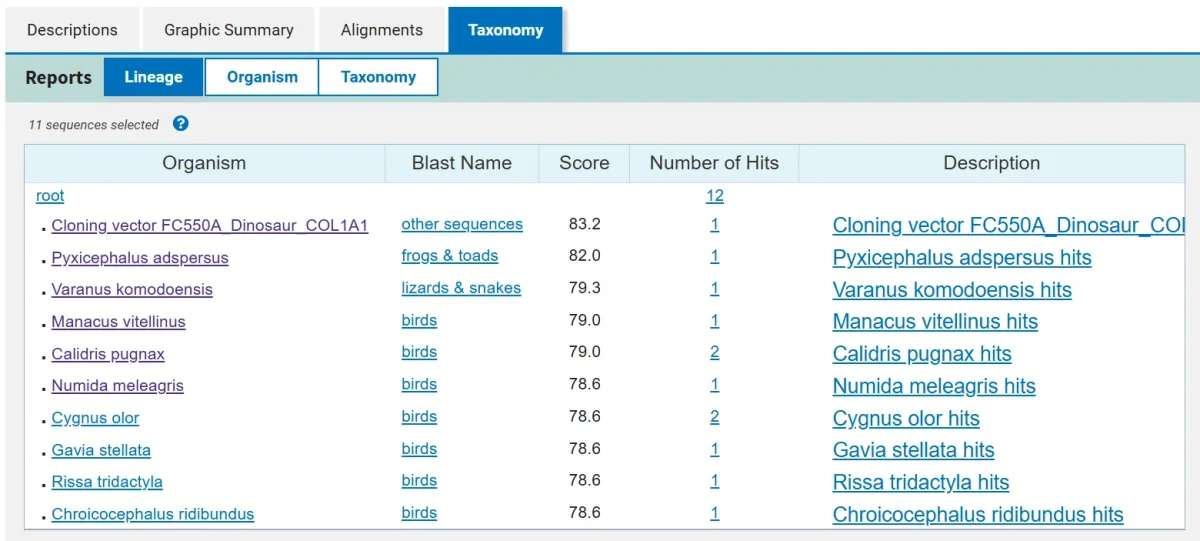Screen dimensions: 1200x541
Task: Switch to the Descriptions tab
Action: (x=72, y=30)
